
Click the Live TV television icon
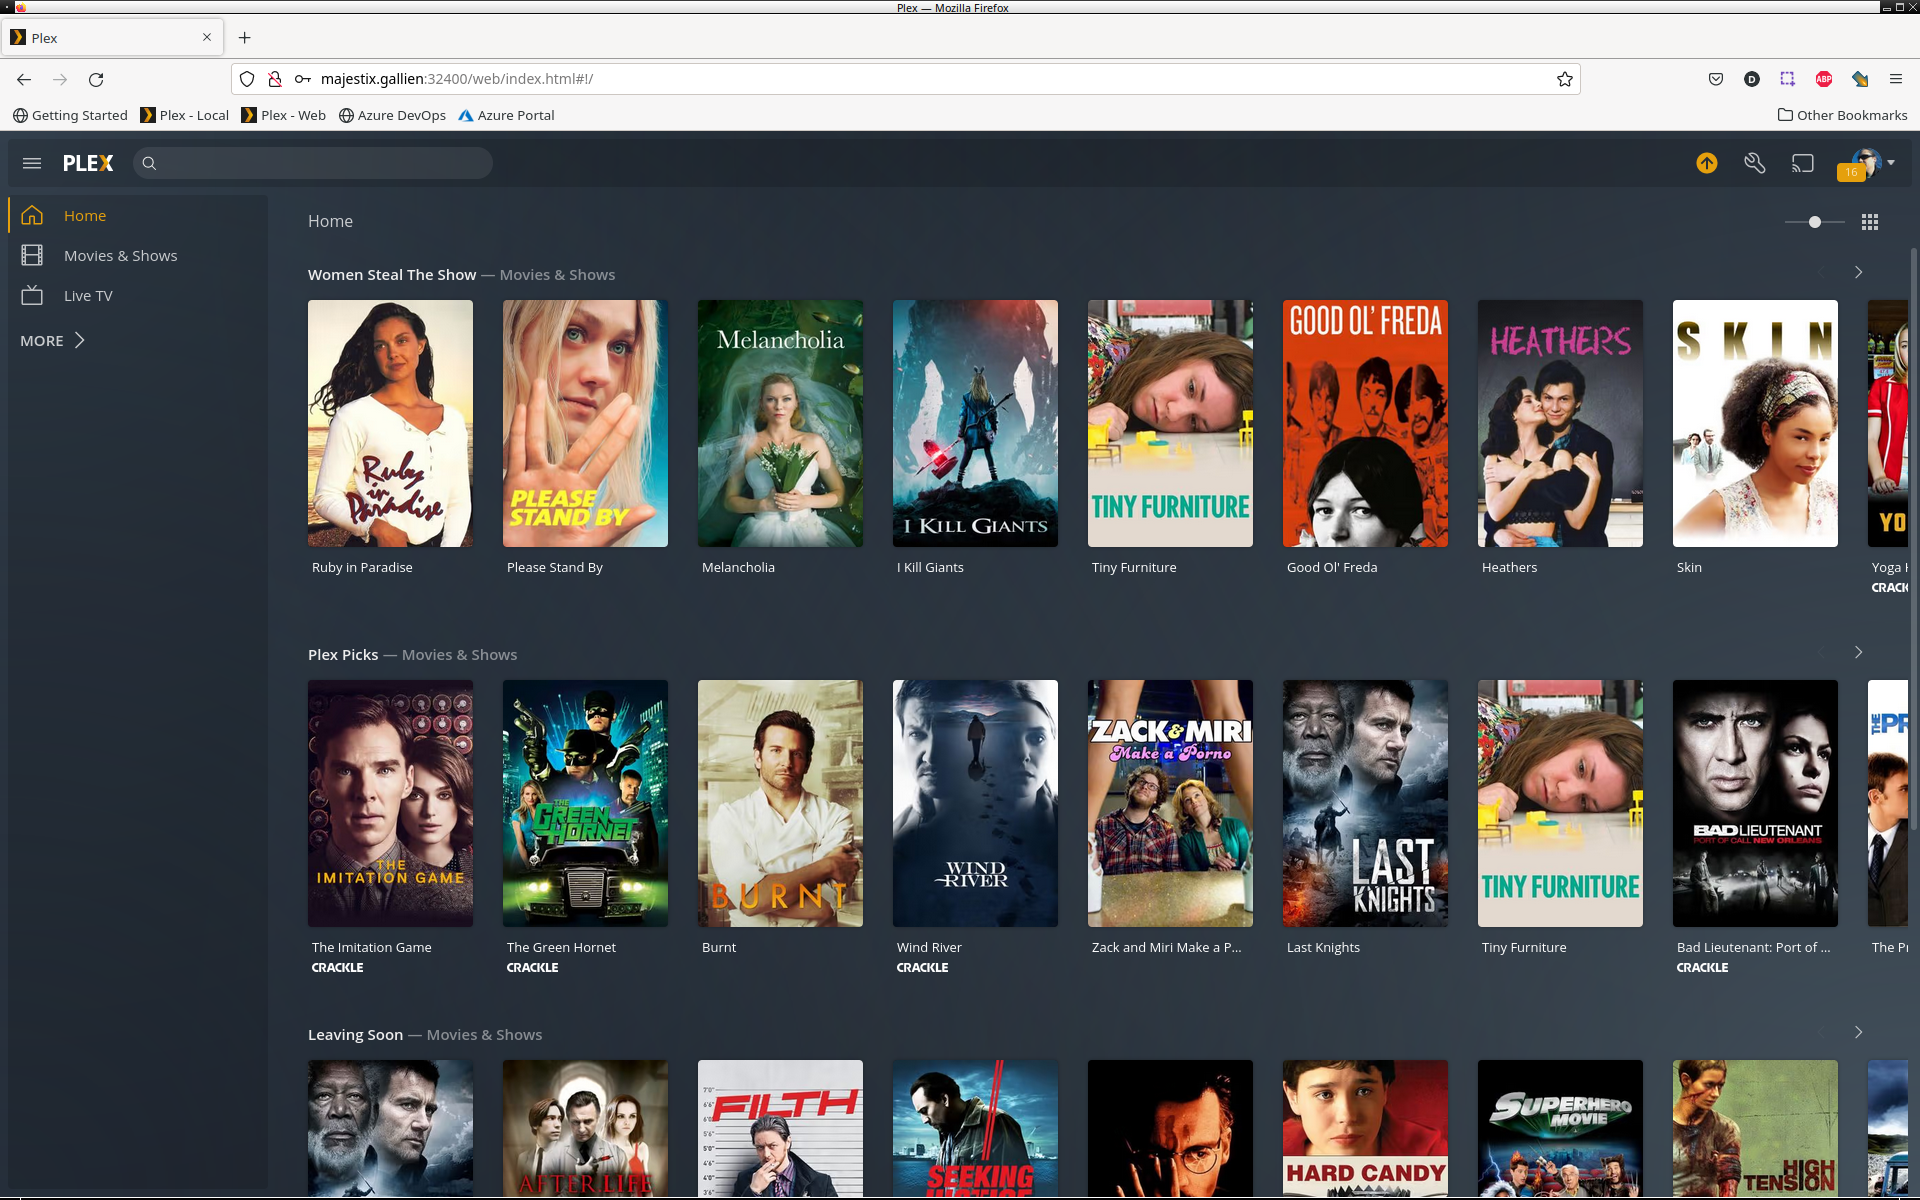[x=32, y=295]
